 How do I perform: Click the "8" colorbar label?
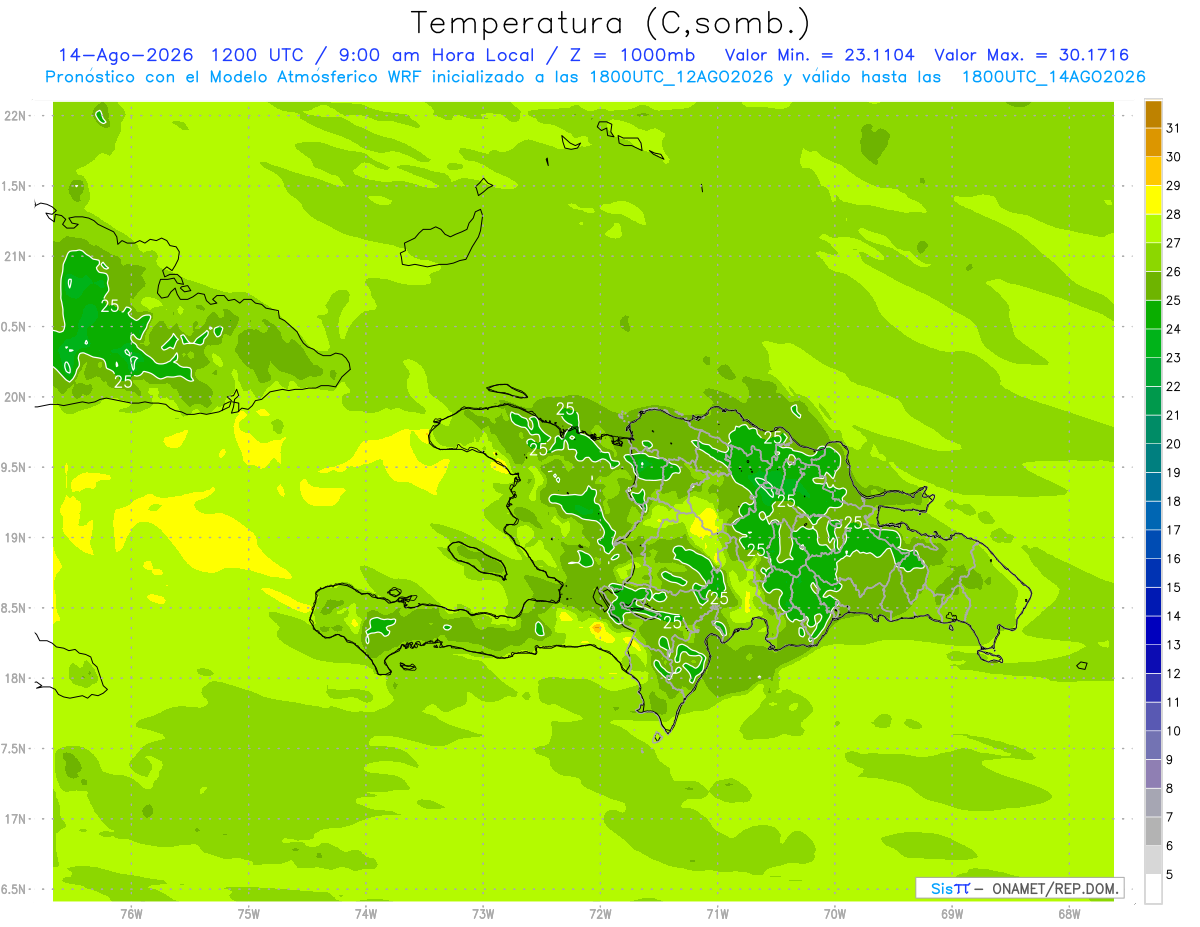(x=1169, y=788)
